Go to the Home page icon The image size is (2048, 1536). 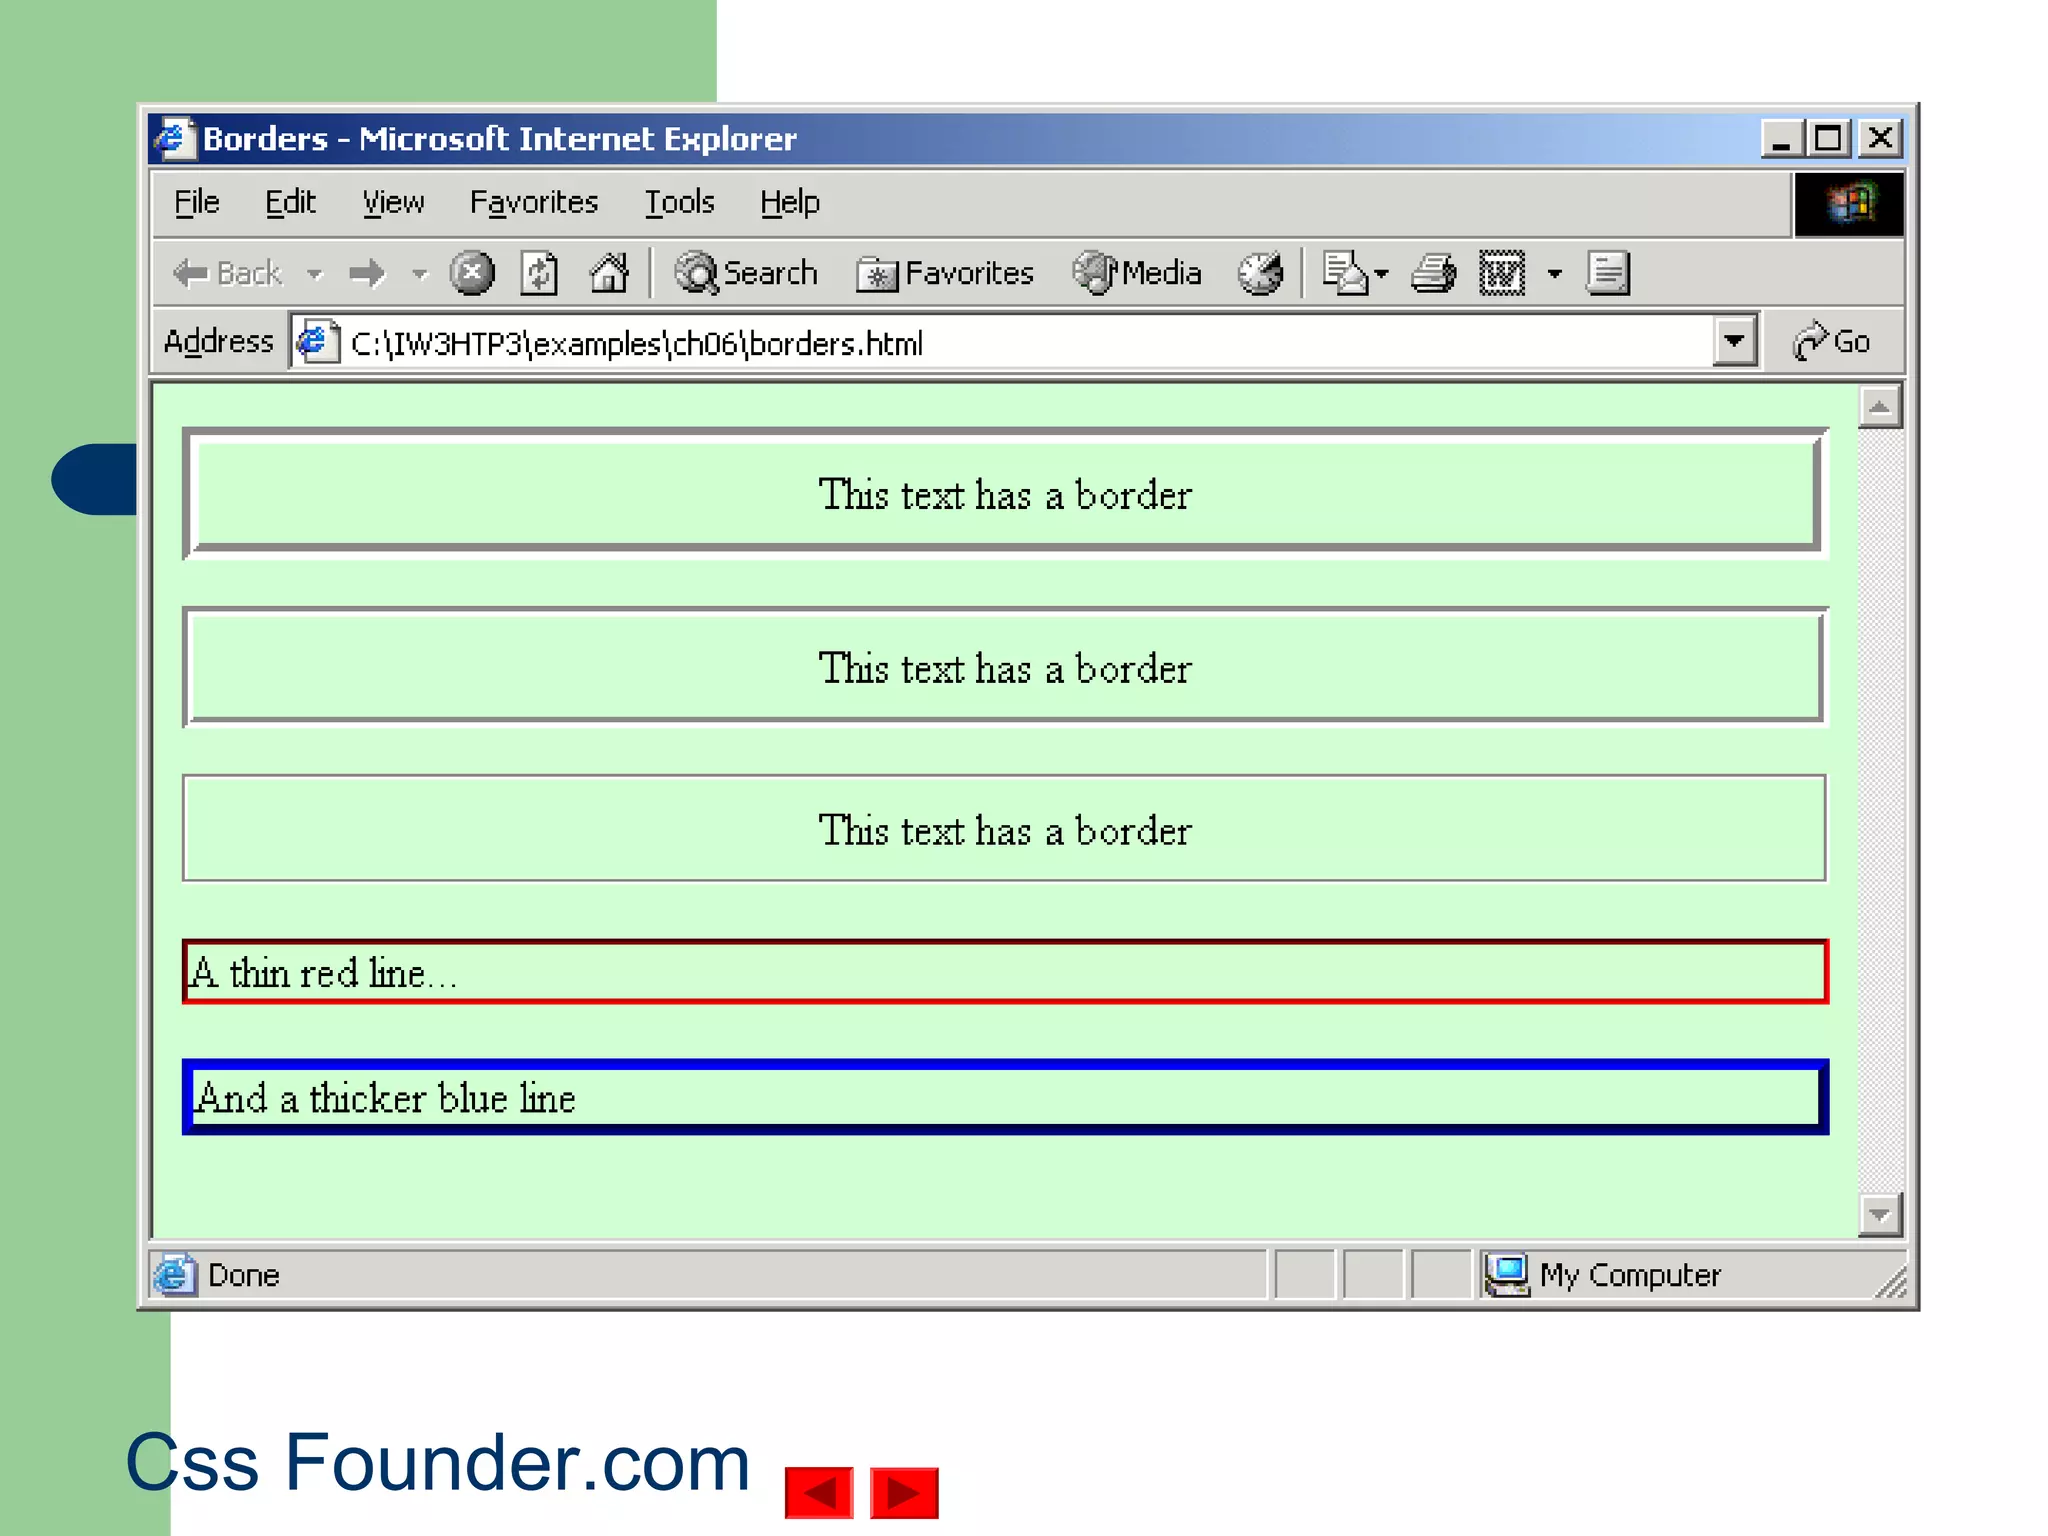point(609,273)
